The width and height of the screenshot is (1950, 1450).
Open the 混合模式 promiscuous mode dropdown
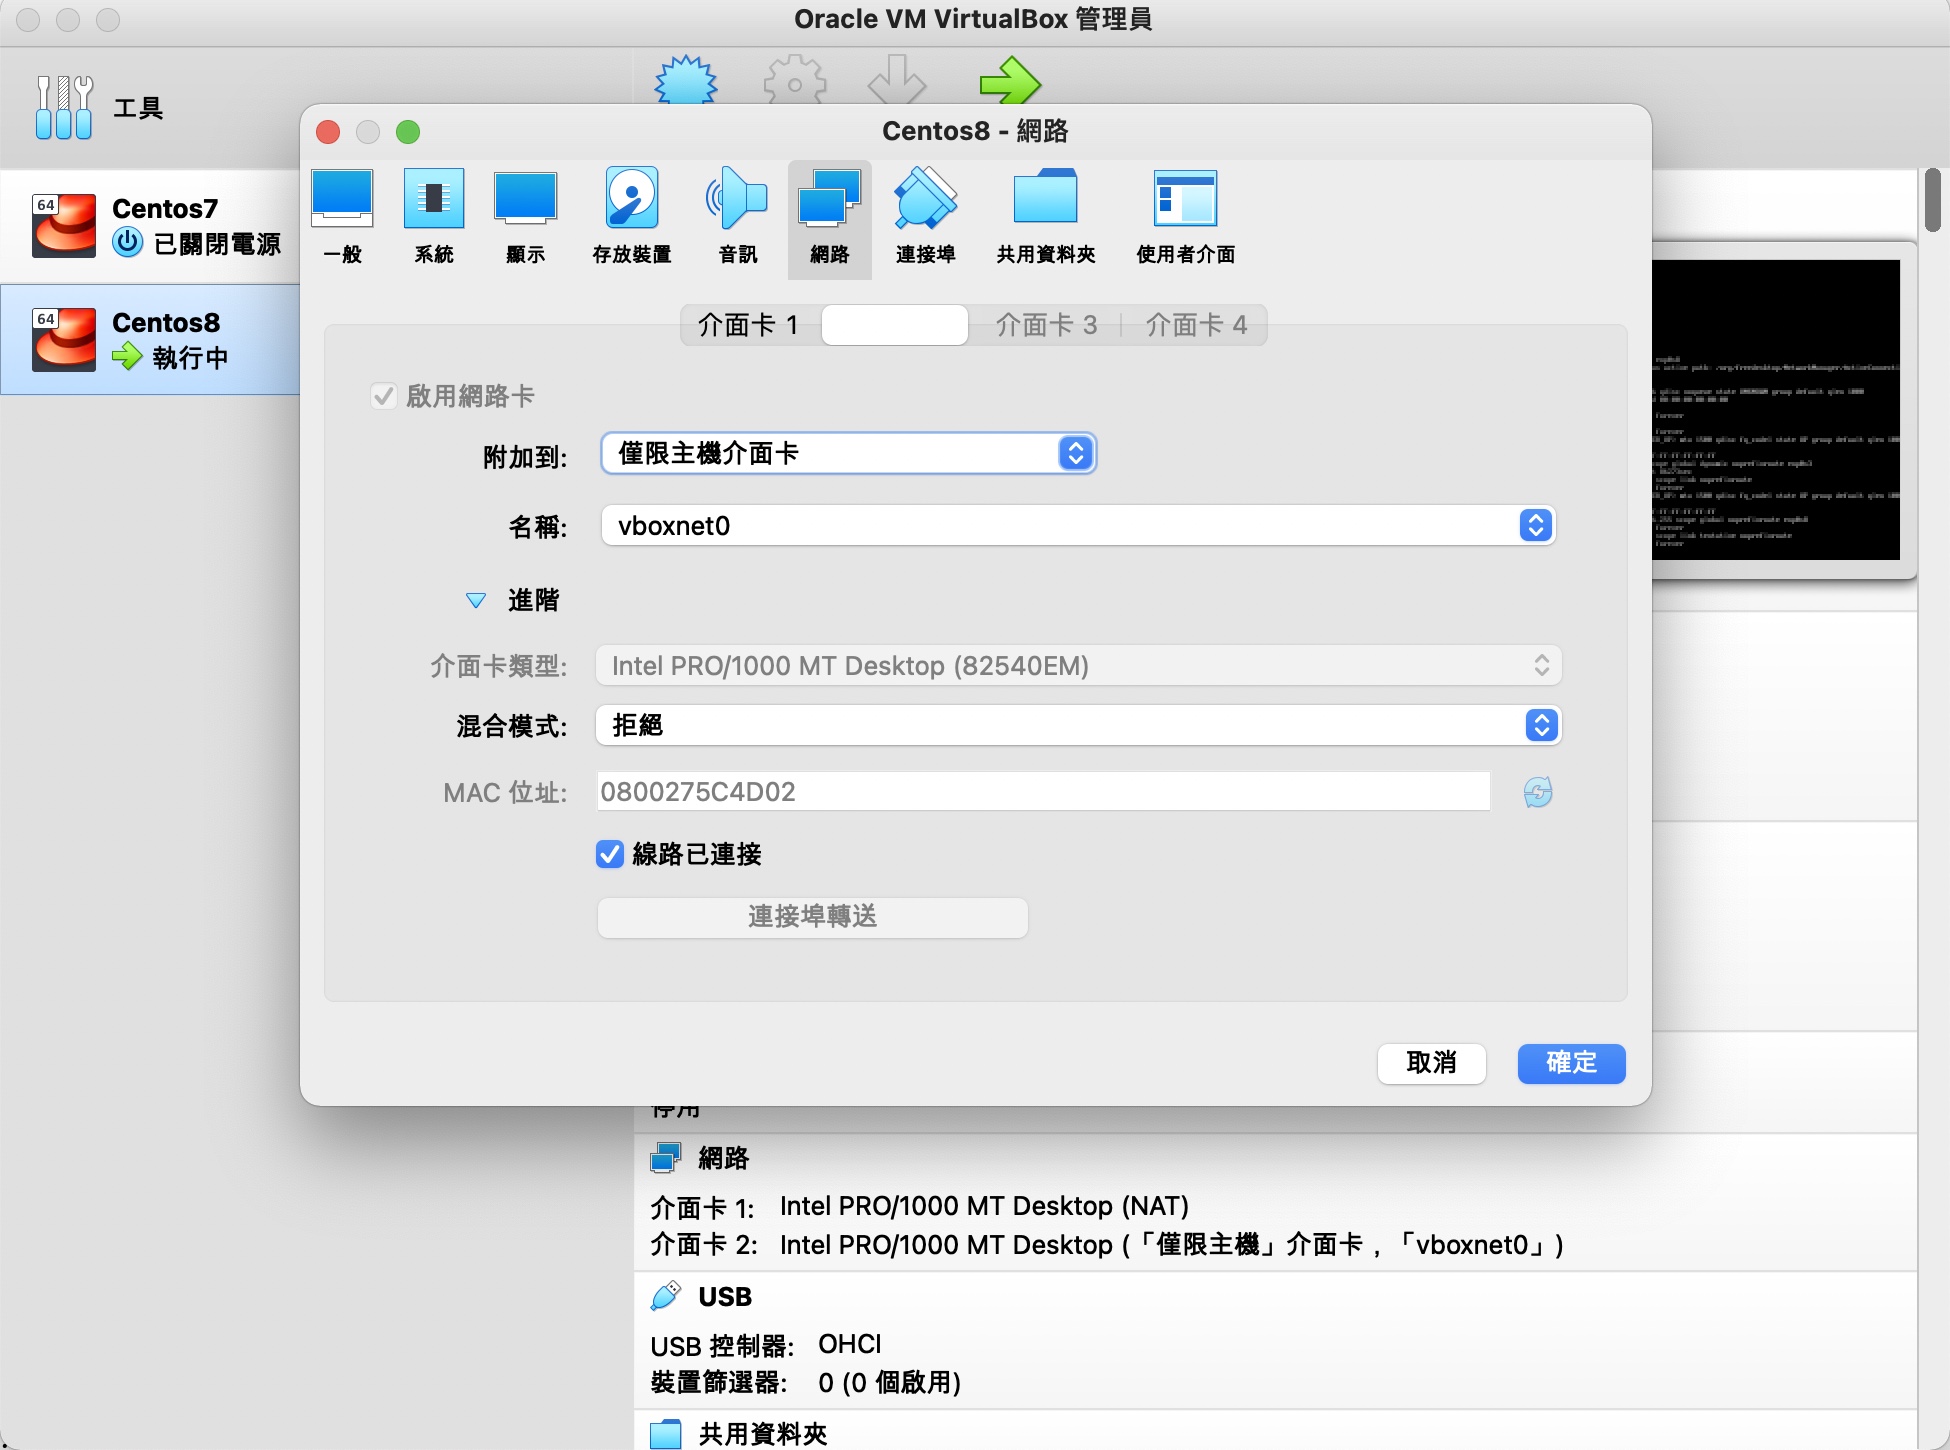pyautogui.click(x=1078, y=725)
